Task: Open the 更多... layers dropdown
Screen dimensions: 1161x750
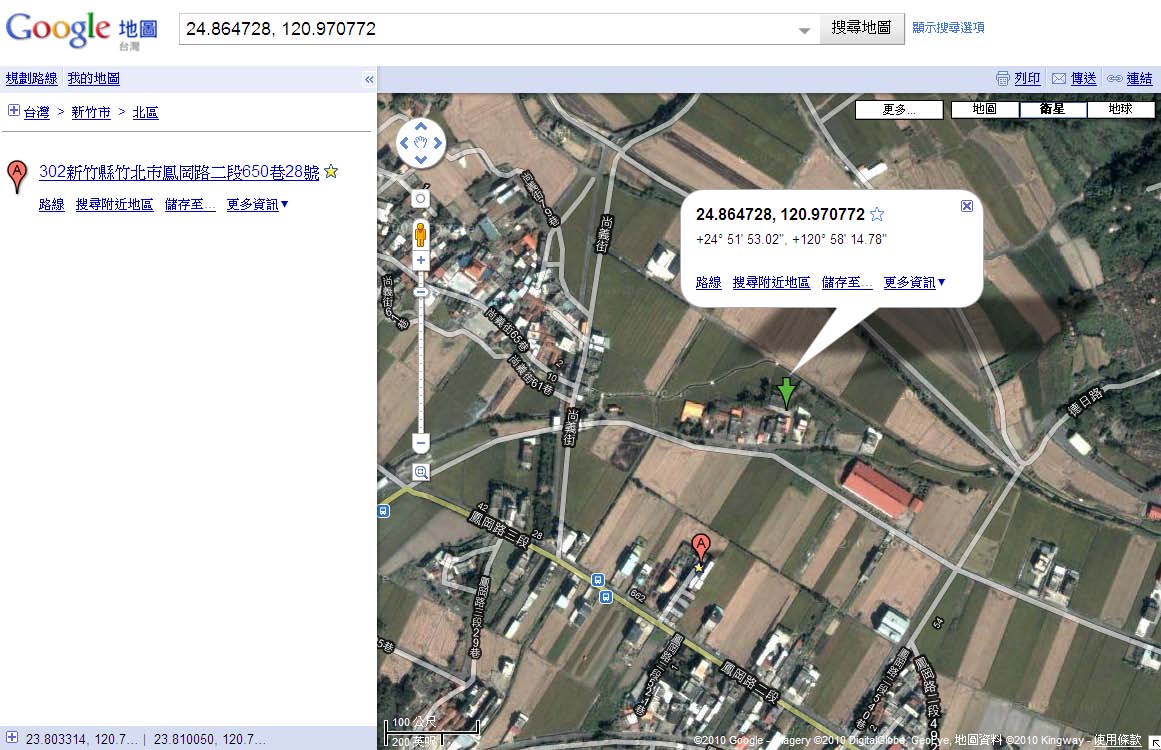Action: point(899,110)
